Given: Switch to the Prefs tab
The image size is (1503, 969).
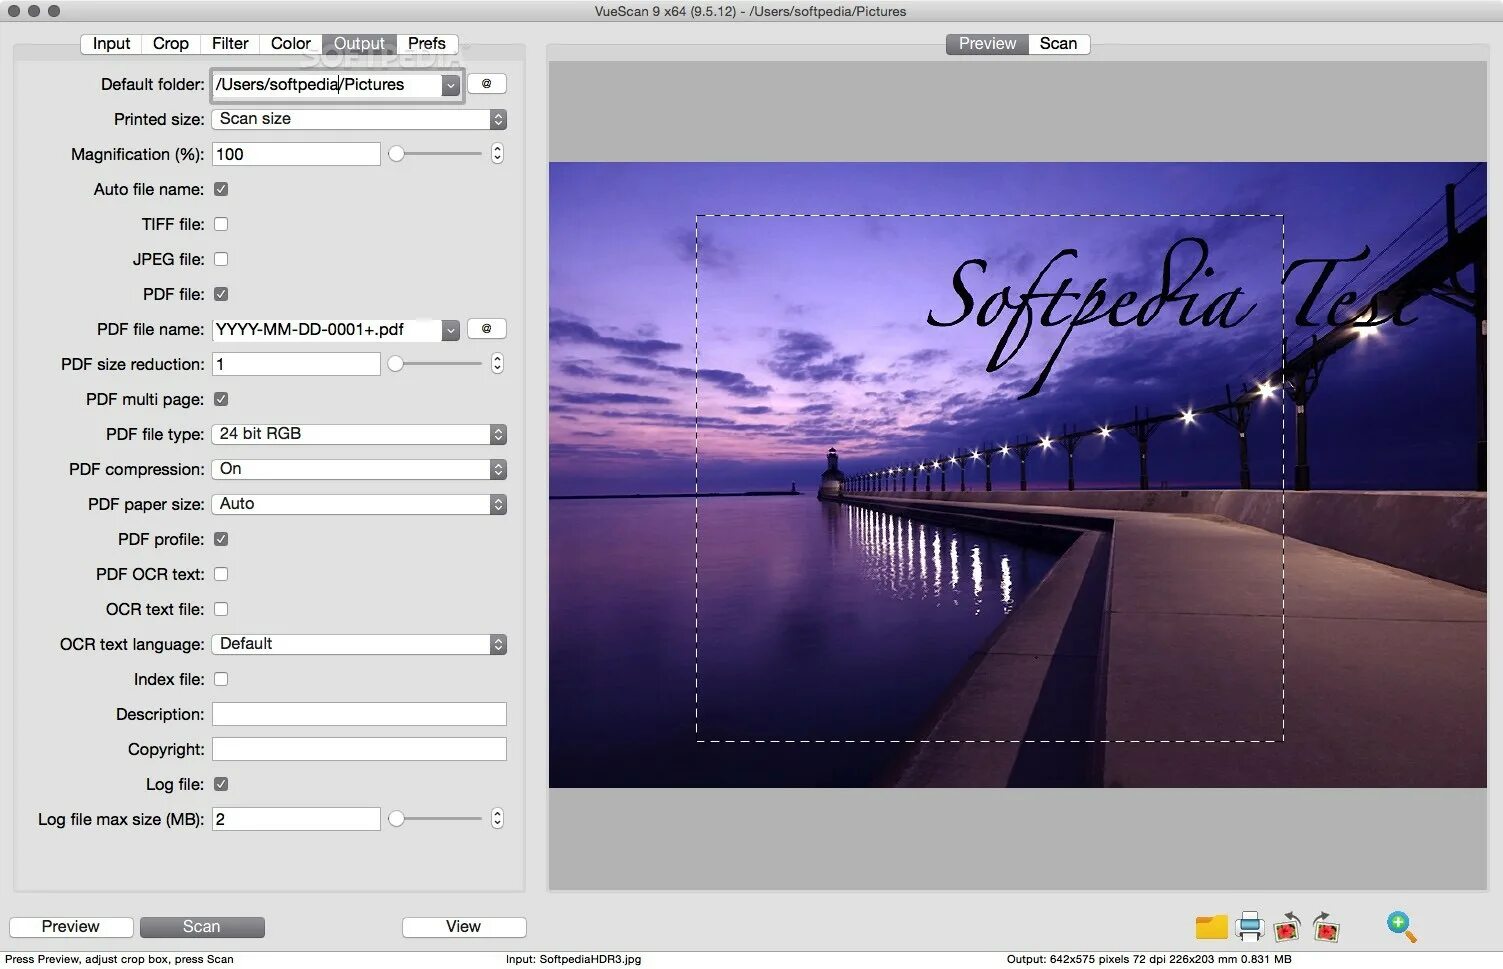Looking at the screenshot, I should tap(427, 44).
